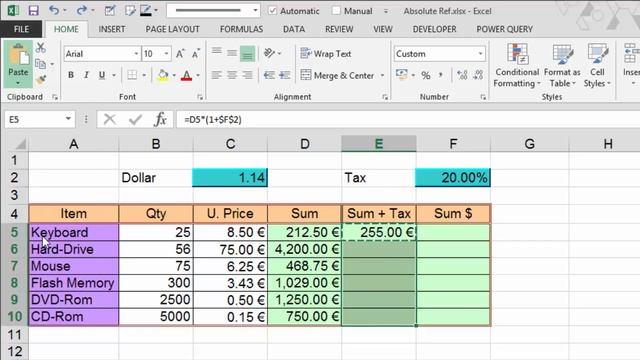Apply Comma Style format

[440, 75]
